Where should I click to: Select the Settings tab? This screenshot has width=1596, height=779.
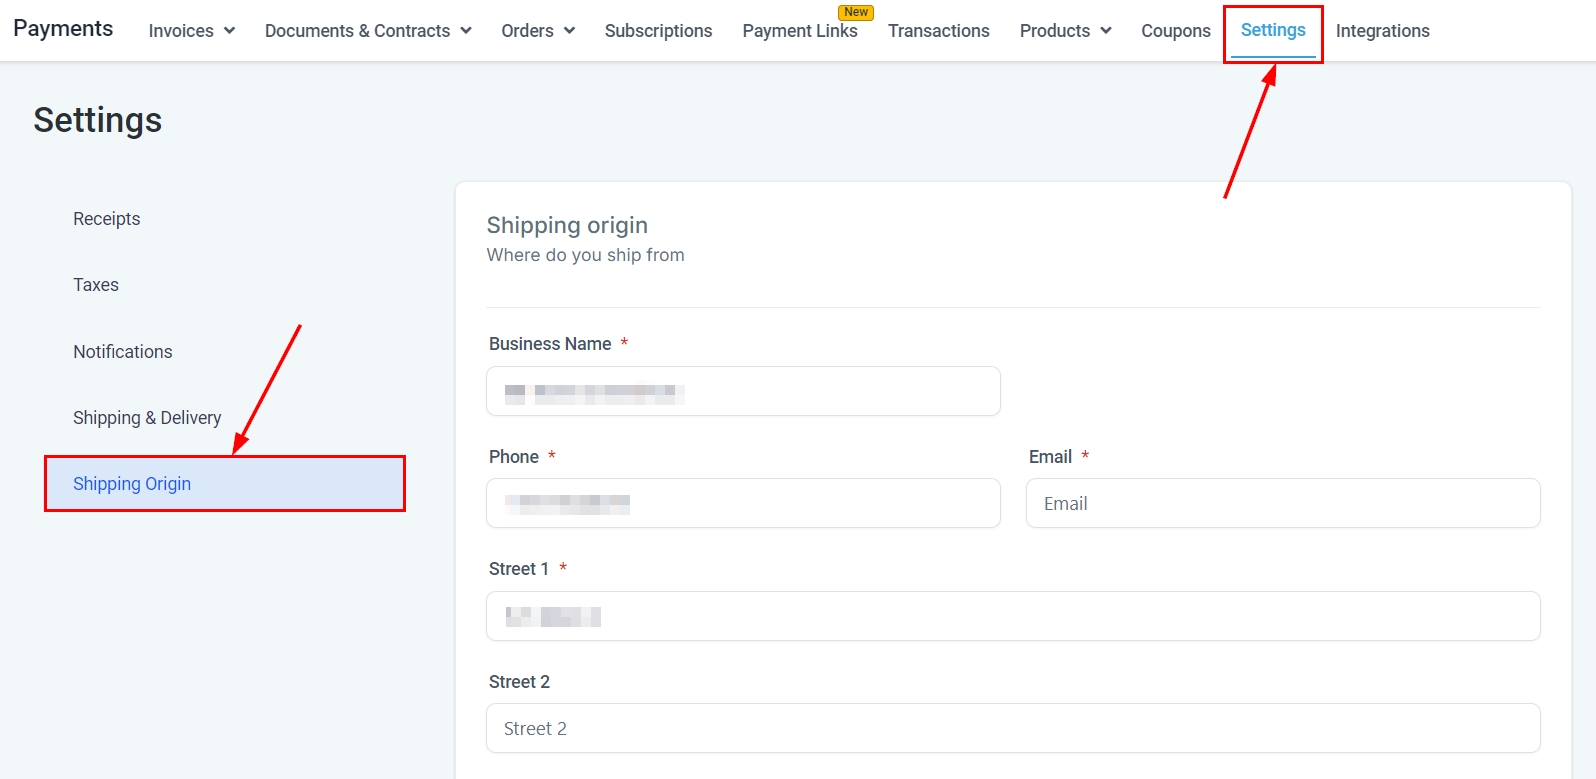(1272, 31)
